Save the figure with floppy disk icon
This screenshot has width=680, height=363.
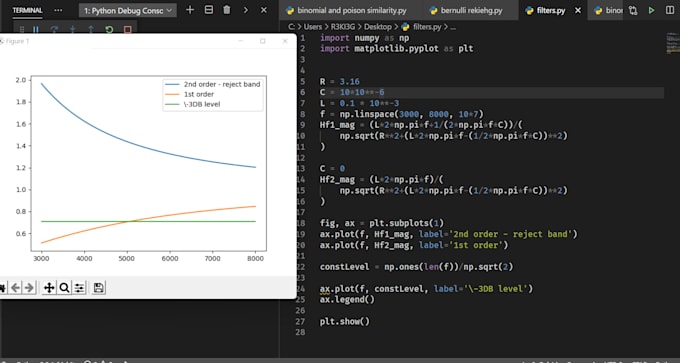point(98,288)
